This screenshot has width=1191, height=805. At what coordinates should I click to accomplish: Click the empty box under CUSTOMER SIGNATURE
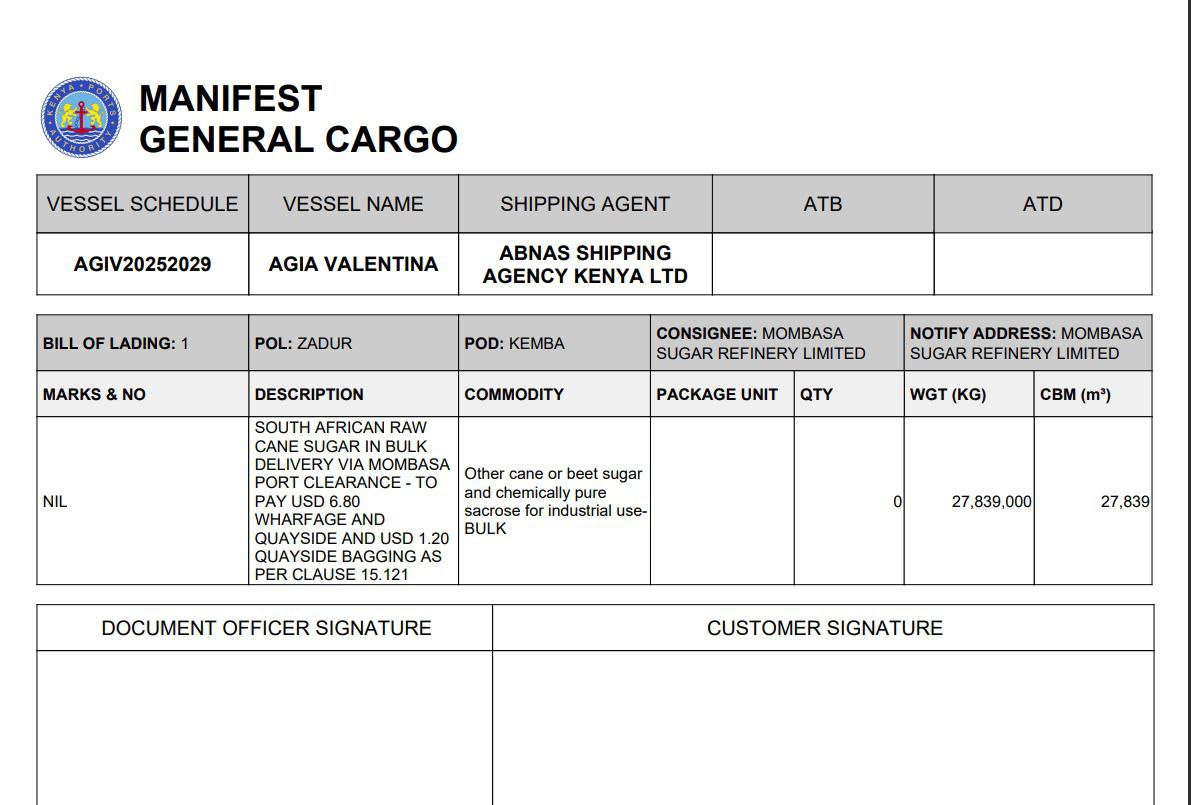[x=822, y=727]
